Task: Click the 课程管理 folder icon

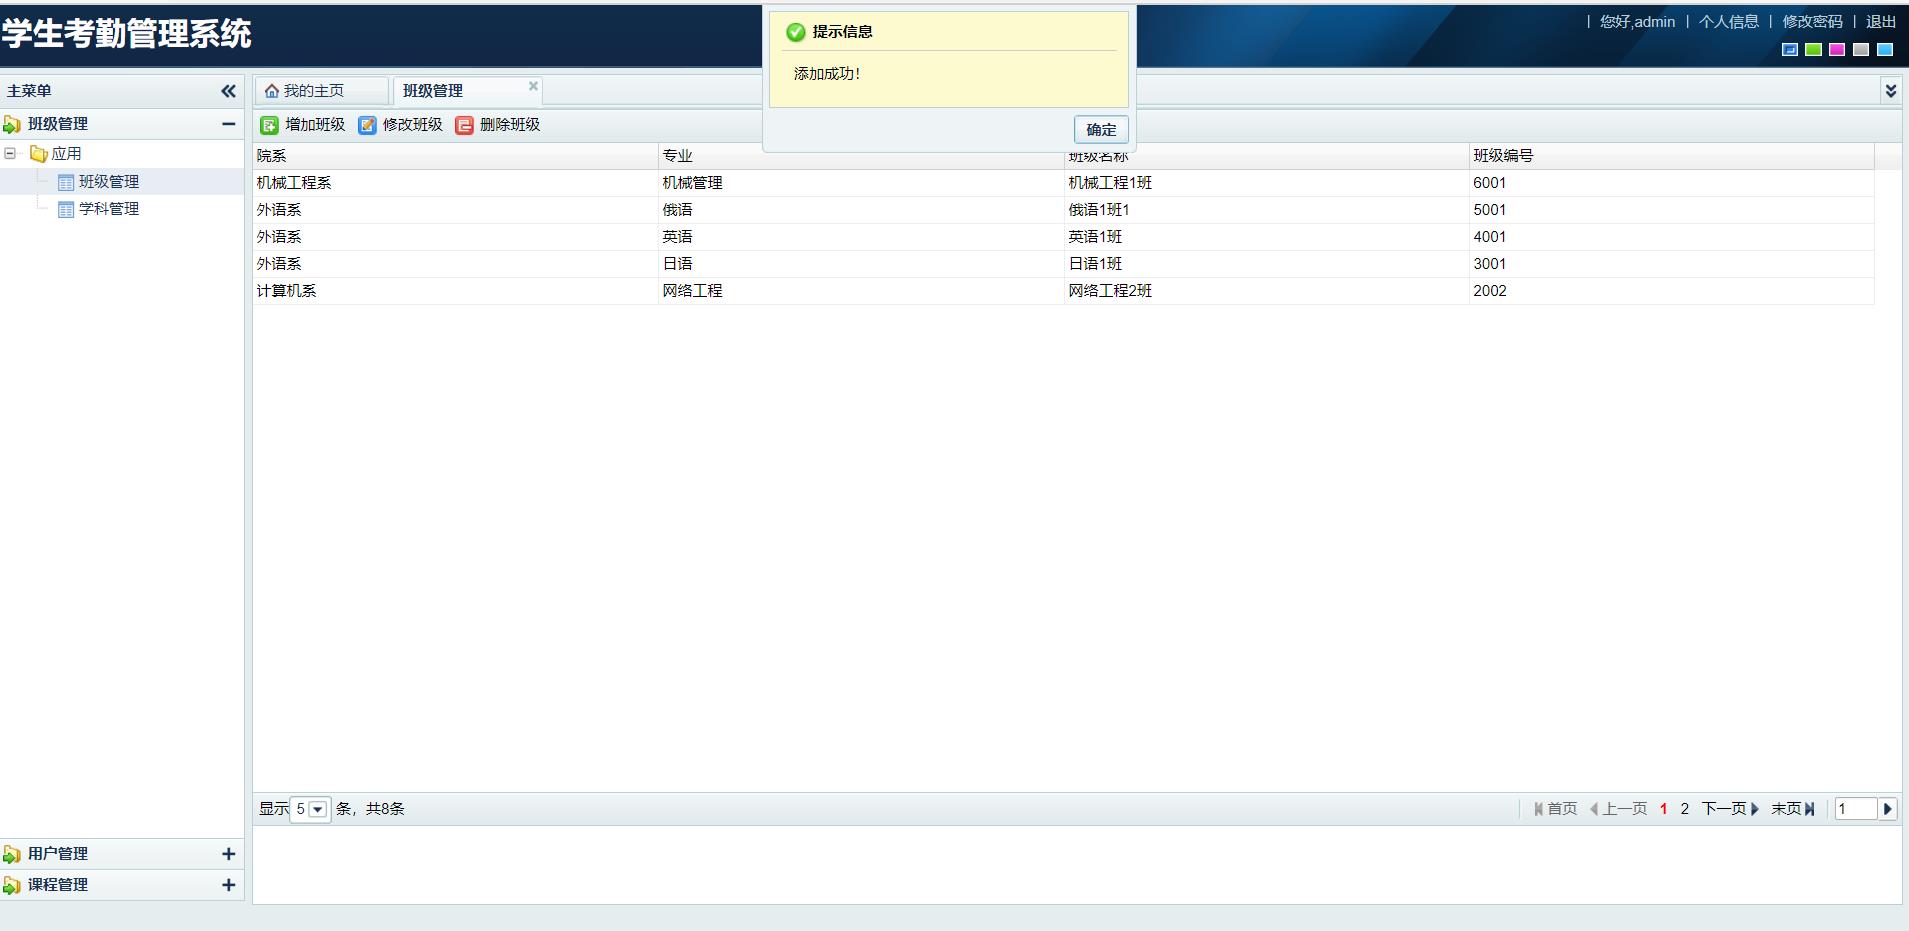Action: (12, 885)
